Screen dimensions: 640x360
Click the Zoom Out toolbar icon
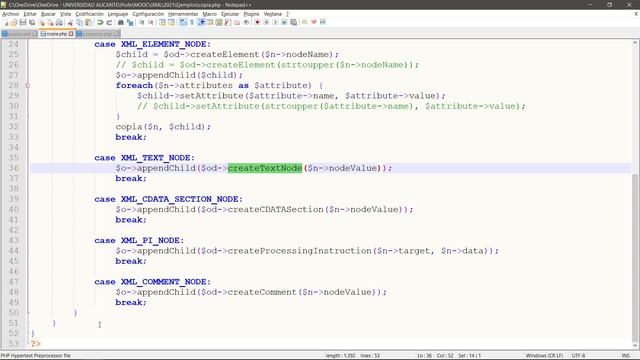[x=151, y=22]
